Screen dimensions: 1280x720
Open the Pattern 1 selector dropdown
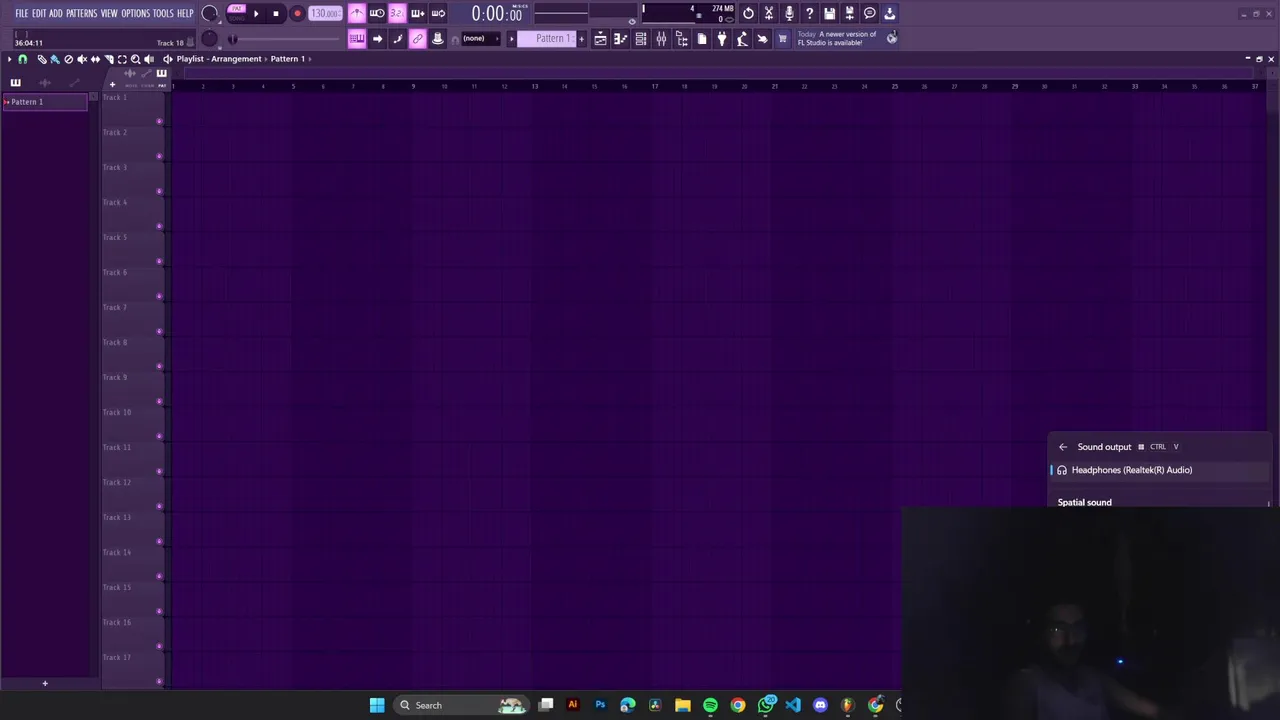click(546, 38)
